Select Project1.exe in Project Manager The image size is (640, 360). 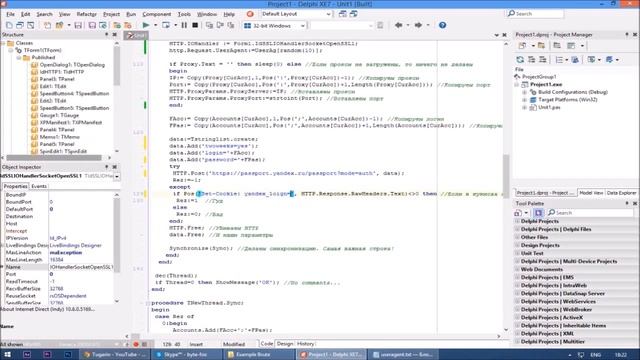click(546, 84)
